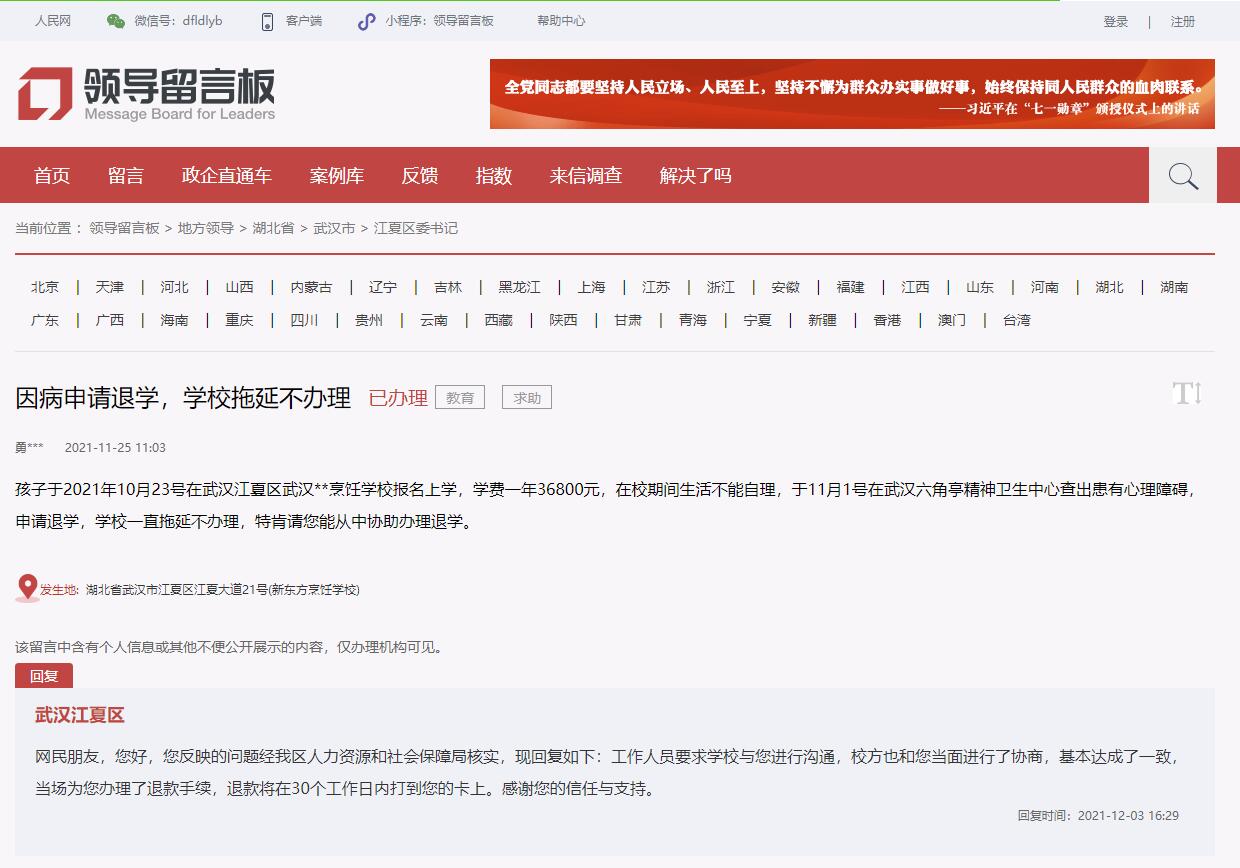Go to 案例库 in navigation bar
This screenshot has width=1240, height=868.
(x=337, y=176)
